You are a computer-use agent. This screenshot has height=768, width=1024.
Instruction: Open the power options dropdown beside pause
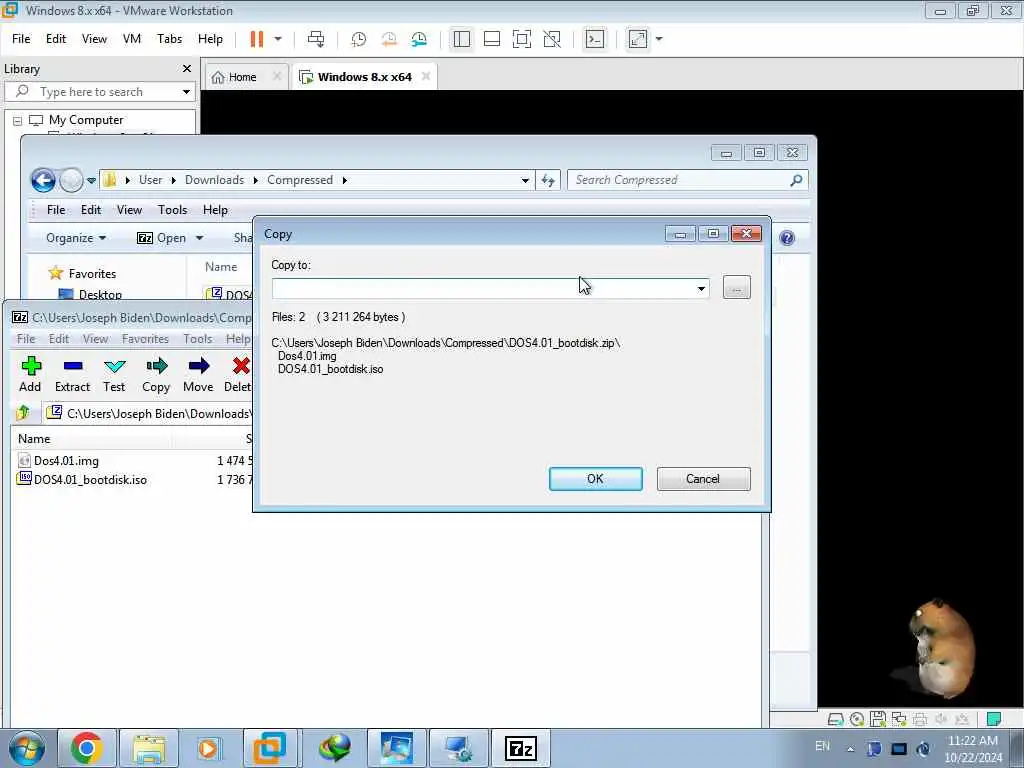coord(278,39)
